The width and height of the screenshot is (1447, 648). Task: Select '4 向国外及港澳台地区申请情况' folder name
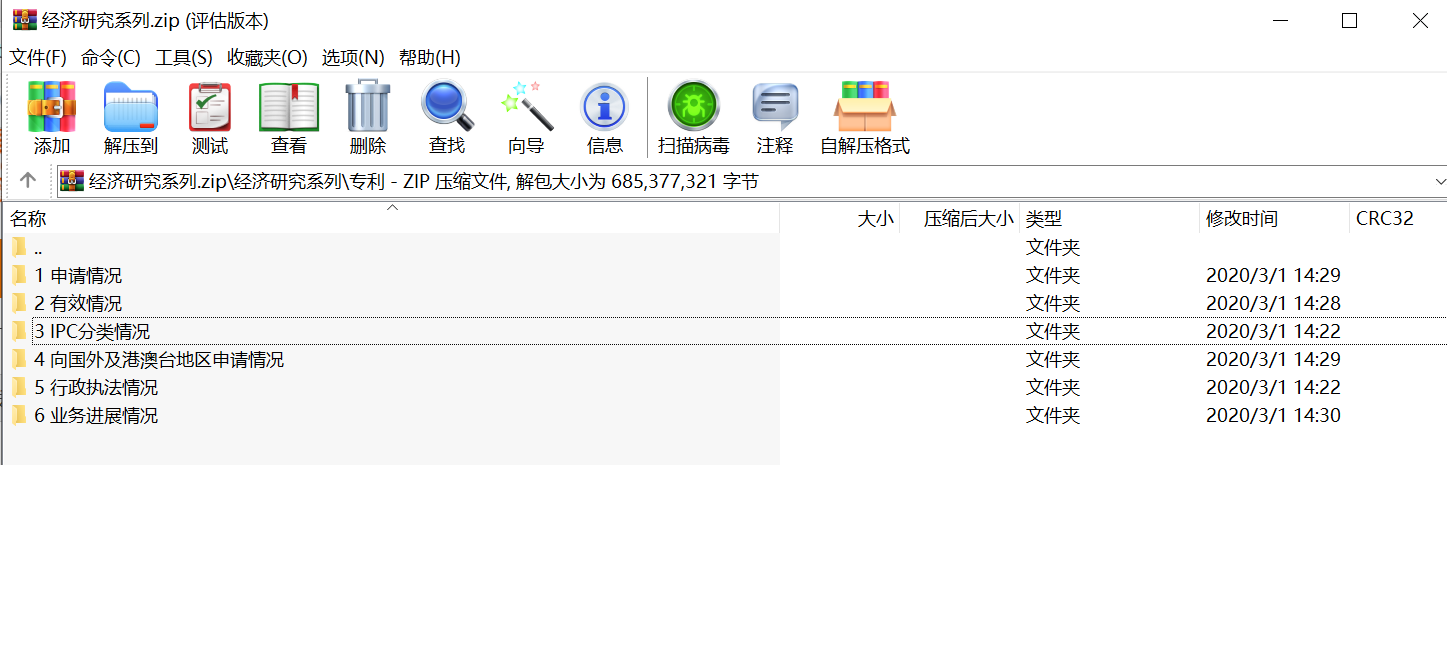[159, 359]
